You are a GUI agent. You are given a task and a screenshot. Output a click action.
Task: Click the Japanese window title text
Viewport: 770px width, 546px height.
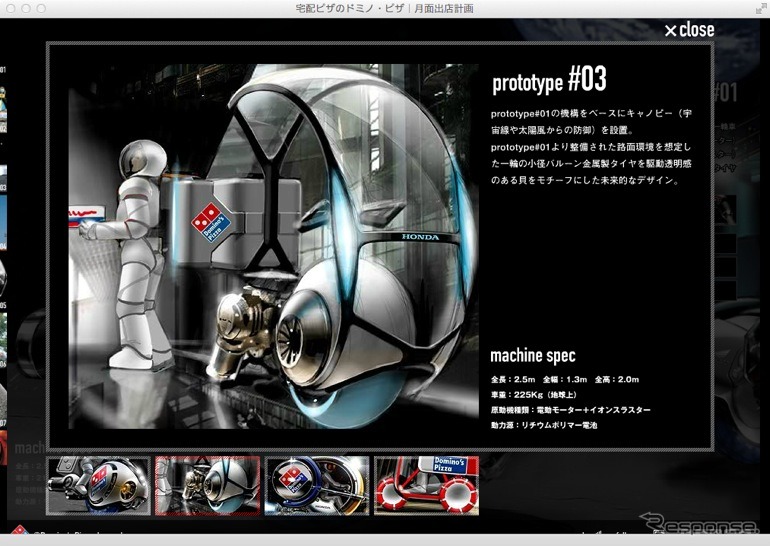click(385, 8)
